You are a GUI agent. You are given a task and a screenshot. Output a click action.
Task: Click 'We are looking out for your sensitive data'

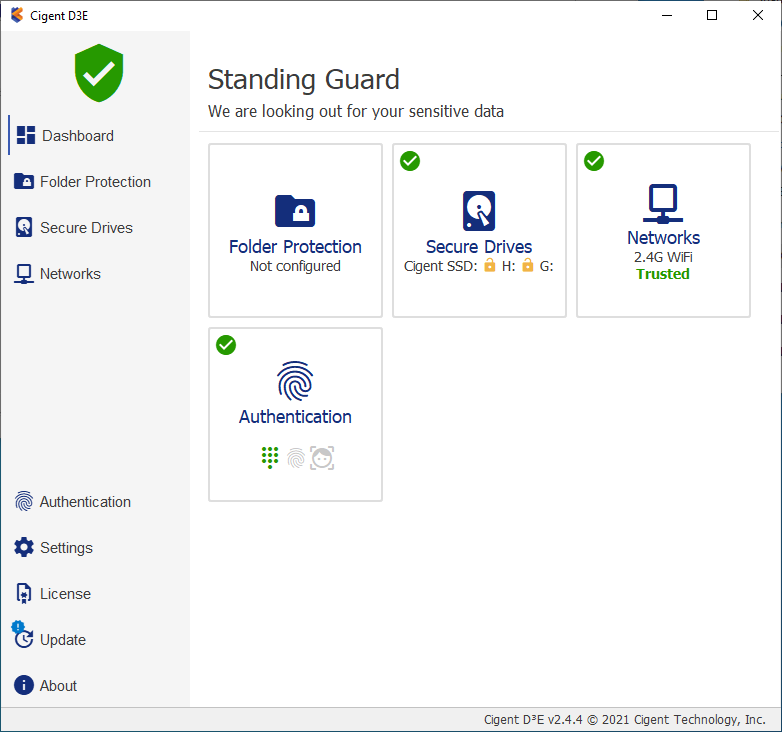tap(356, 111)
